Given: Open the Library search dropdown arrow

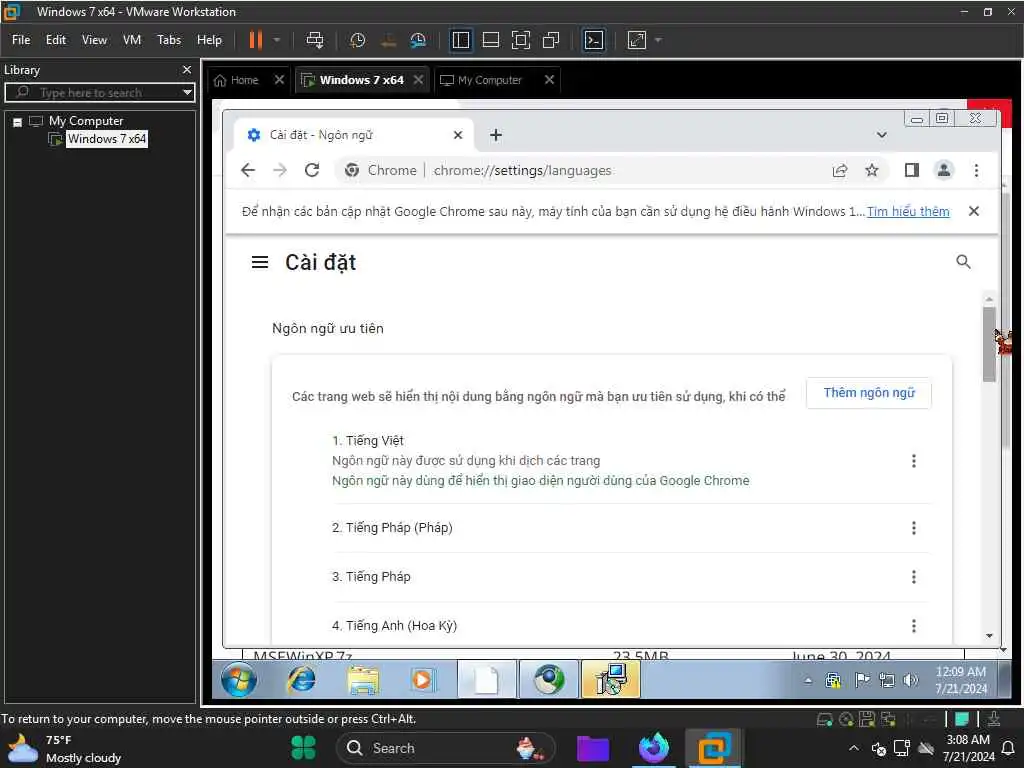Looking at the screenshot, I should pyautogui.click(x=187, y=92).
